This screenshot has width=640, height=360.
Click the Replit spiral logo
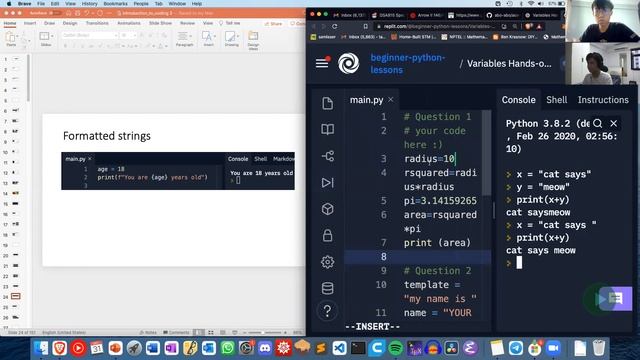tap(349, 63)
